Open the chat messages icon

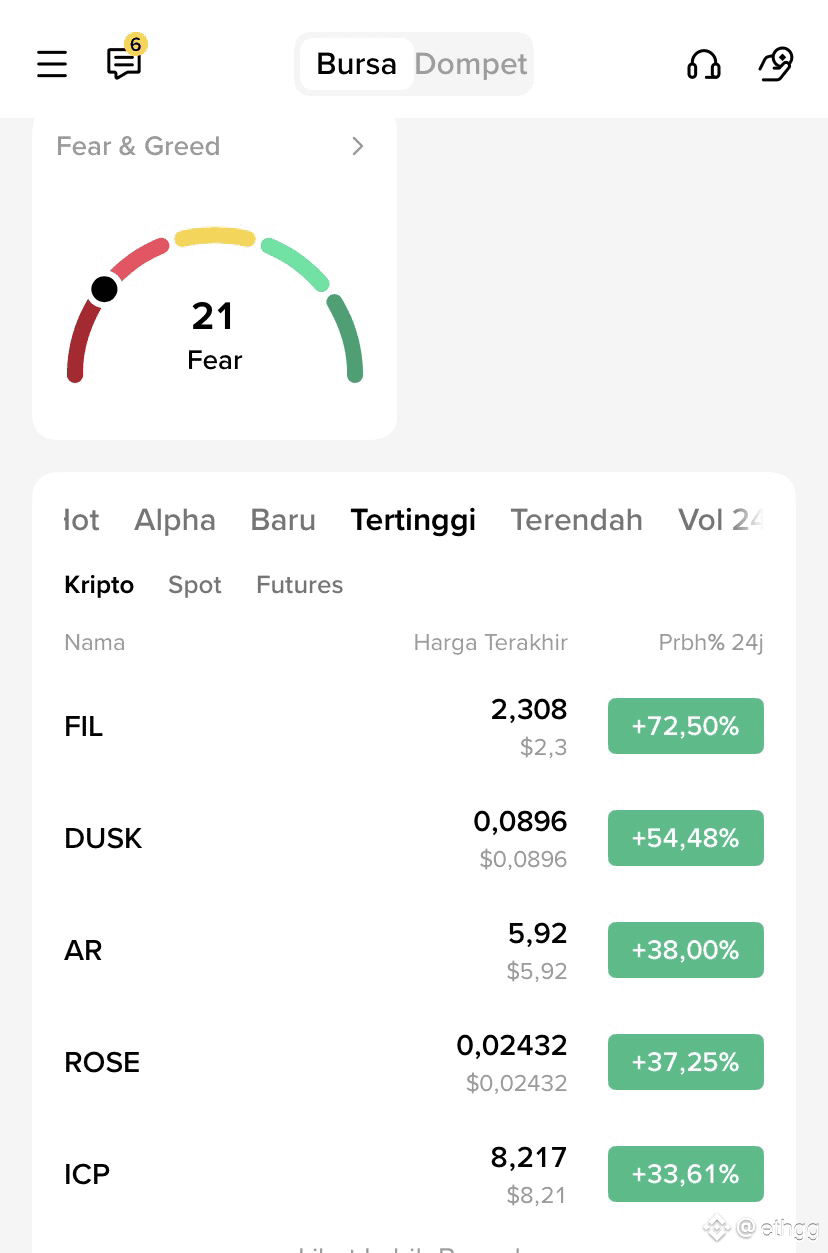[x=124, y=64]
